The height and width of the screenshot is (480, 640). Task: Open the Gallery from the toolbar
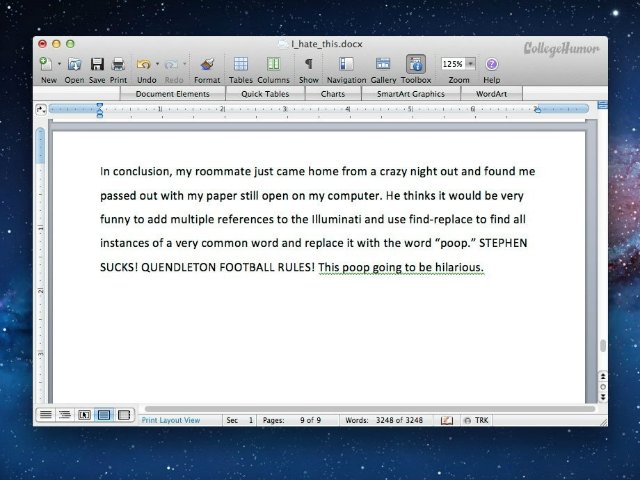383,64
